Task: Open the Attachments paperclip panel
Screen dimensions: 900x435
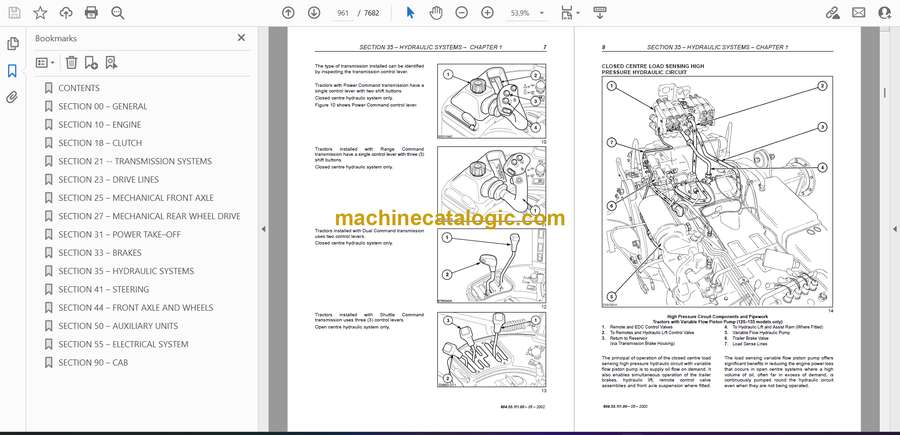Action: point(13,97)
